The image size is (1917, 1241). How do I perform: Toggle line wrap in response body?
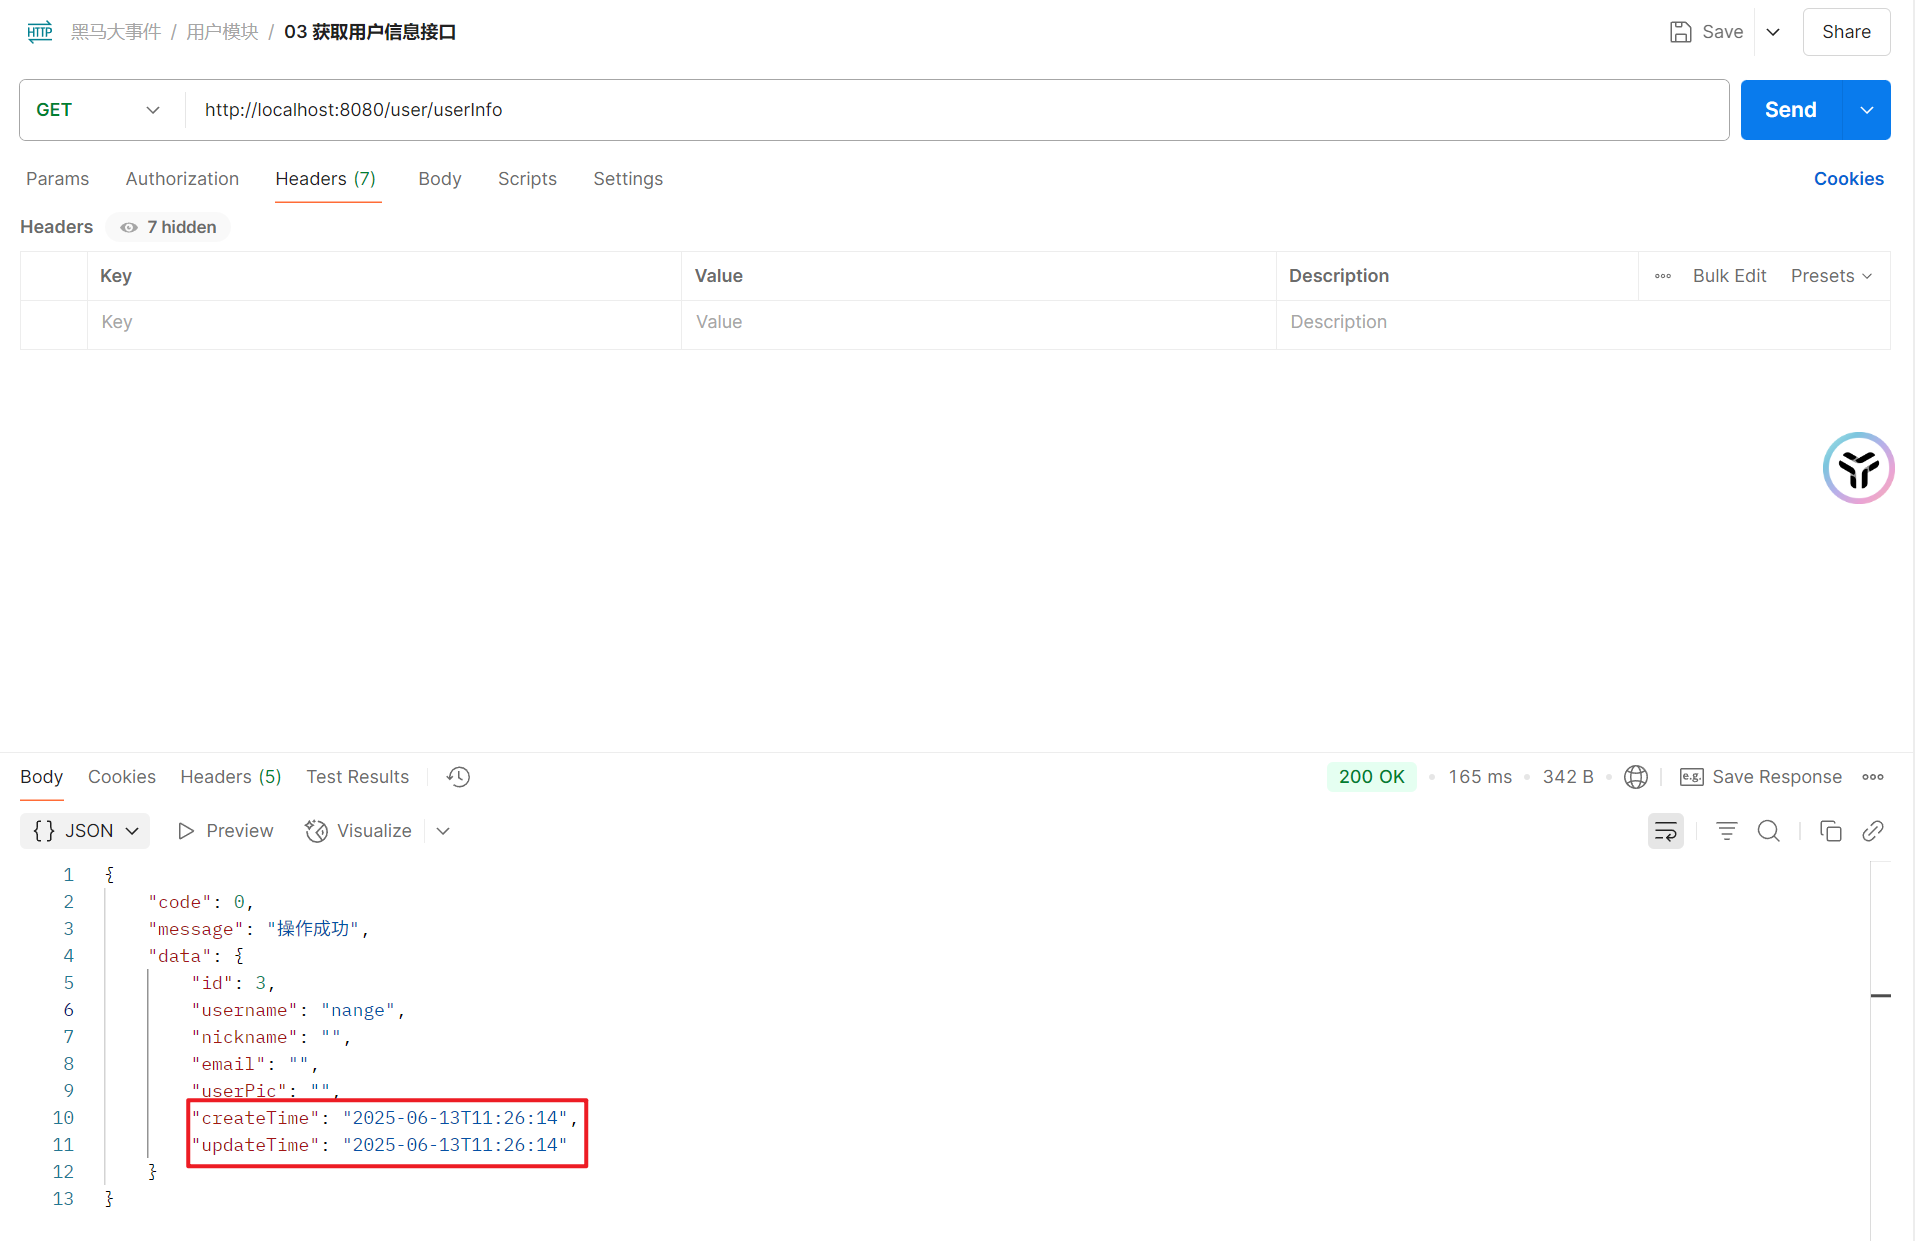pyautogui.click(x=1665, y=831)
